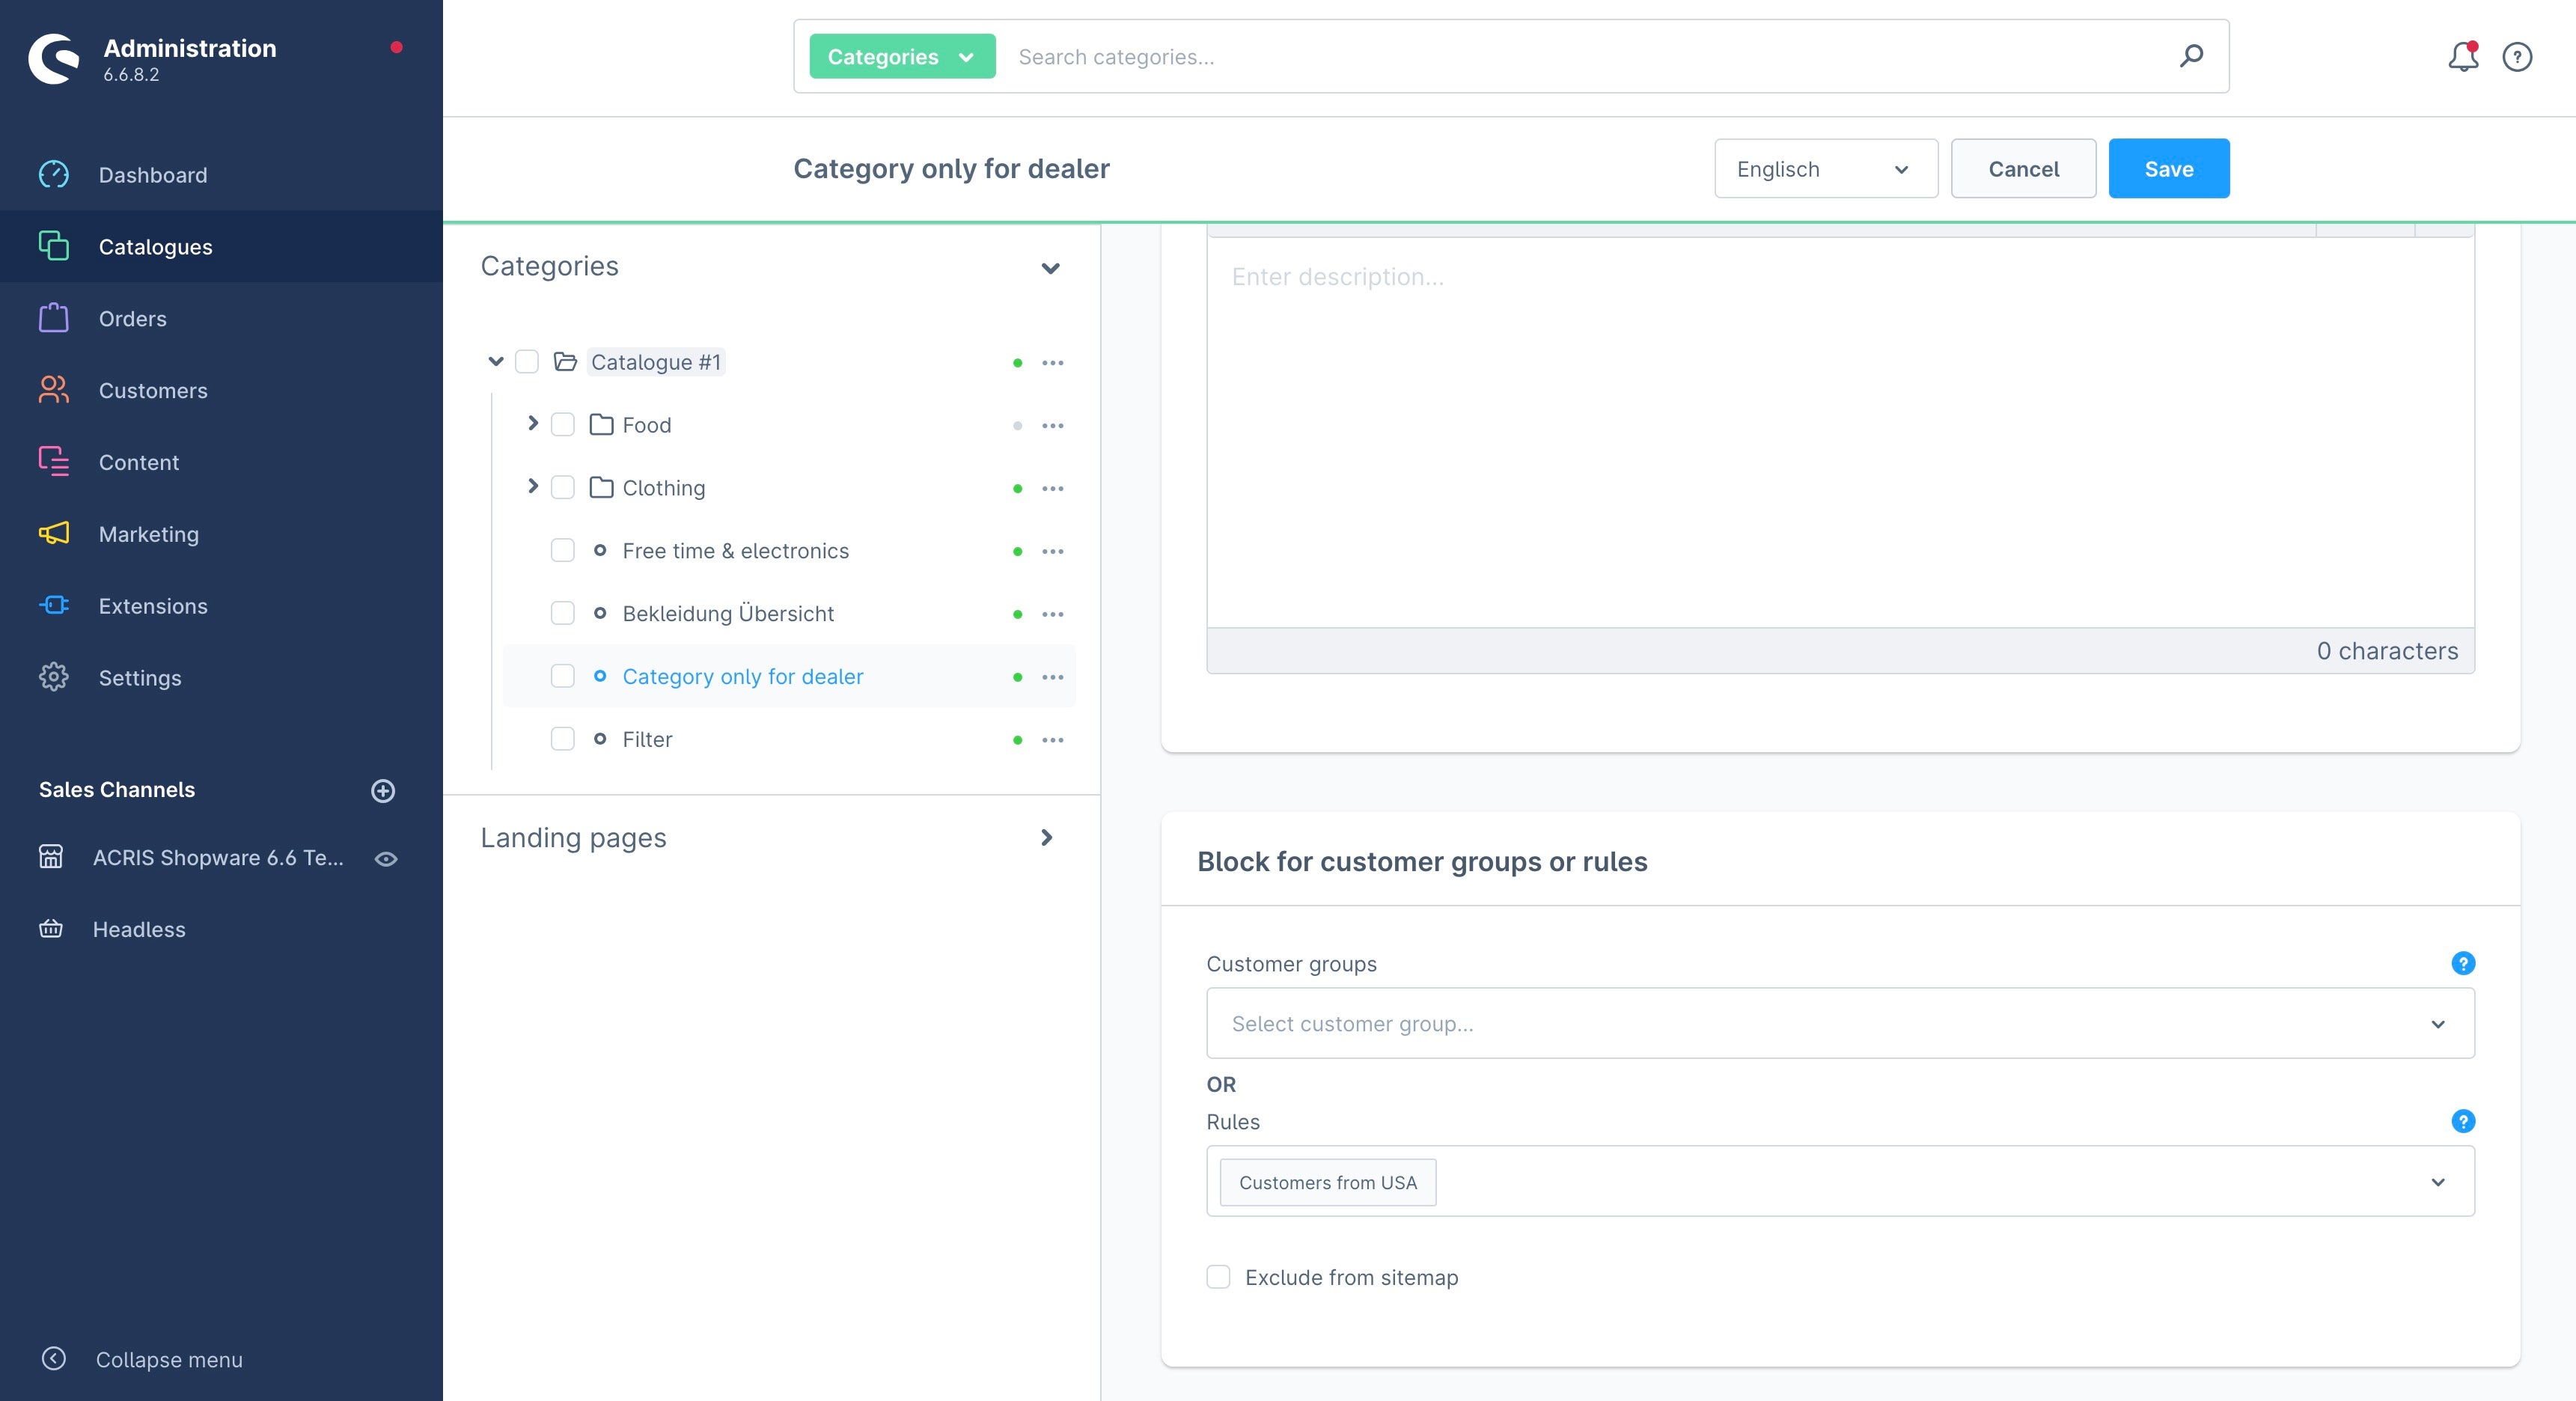2576x1401 pixels.
Task: Toggle ACRIS storefront visibility eye
Action: [386, 859]
